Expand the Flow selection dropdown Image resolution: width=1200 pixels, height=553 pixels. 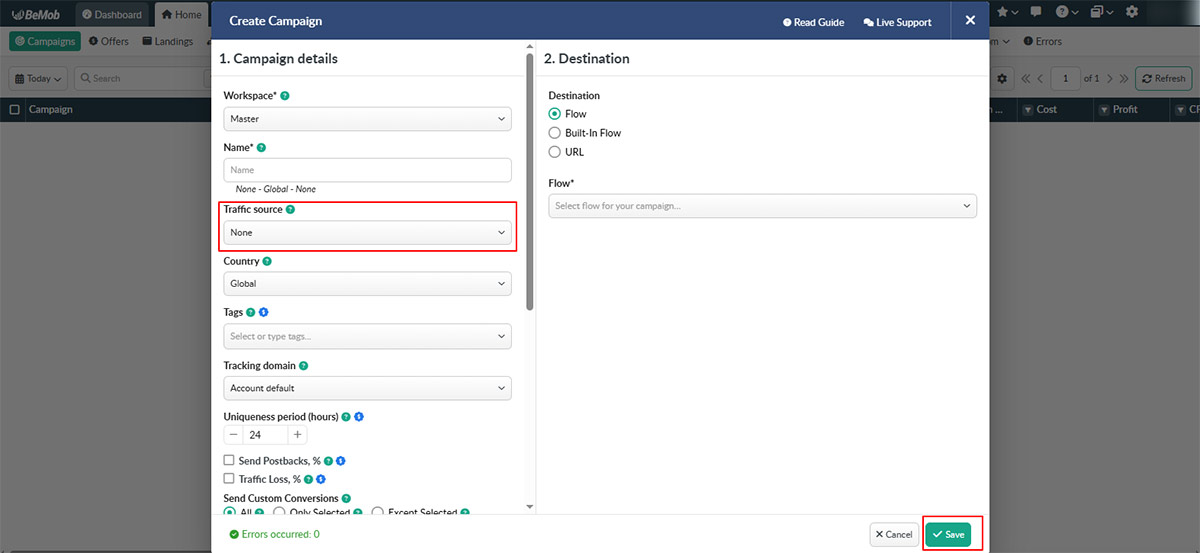762,206
